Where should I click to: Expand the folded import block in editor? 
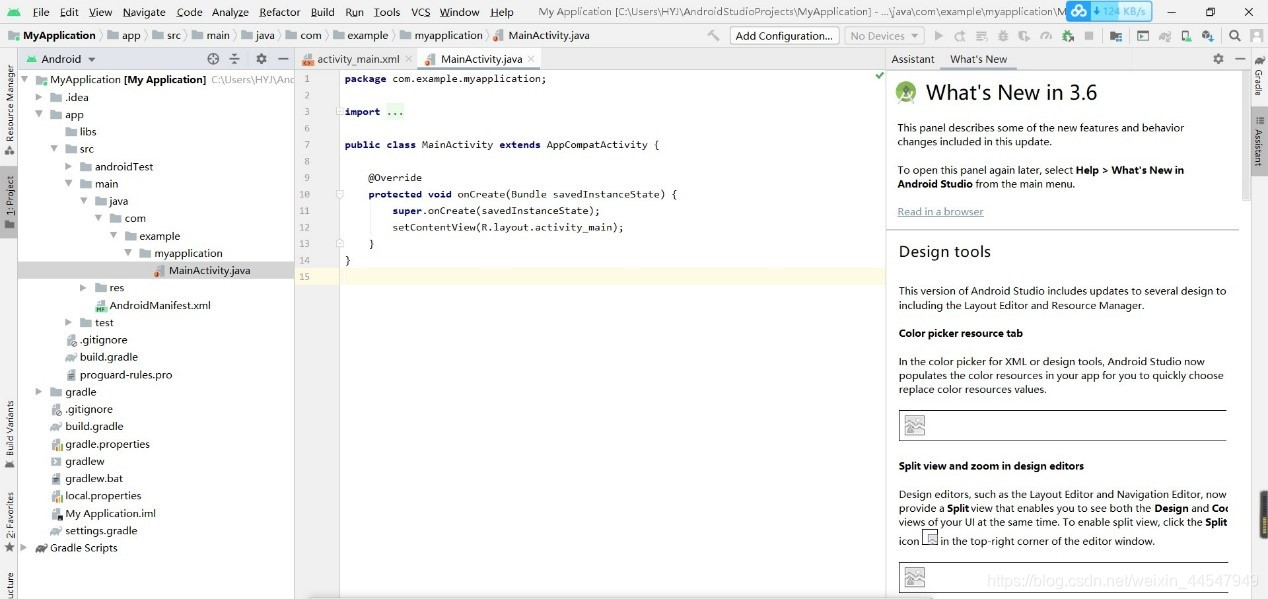point(339,111)
